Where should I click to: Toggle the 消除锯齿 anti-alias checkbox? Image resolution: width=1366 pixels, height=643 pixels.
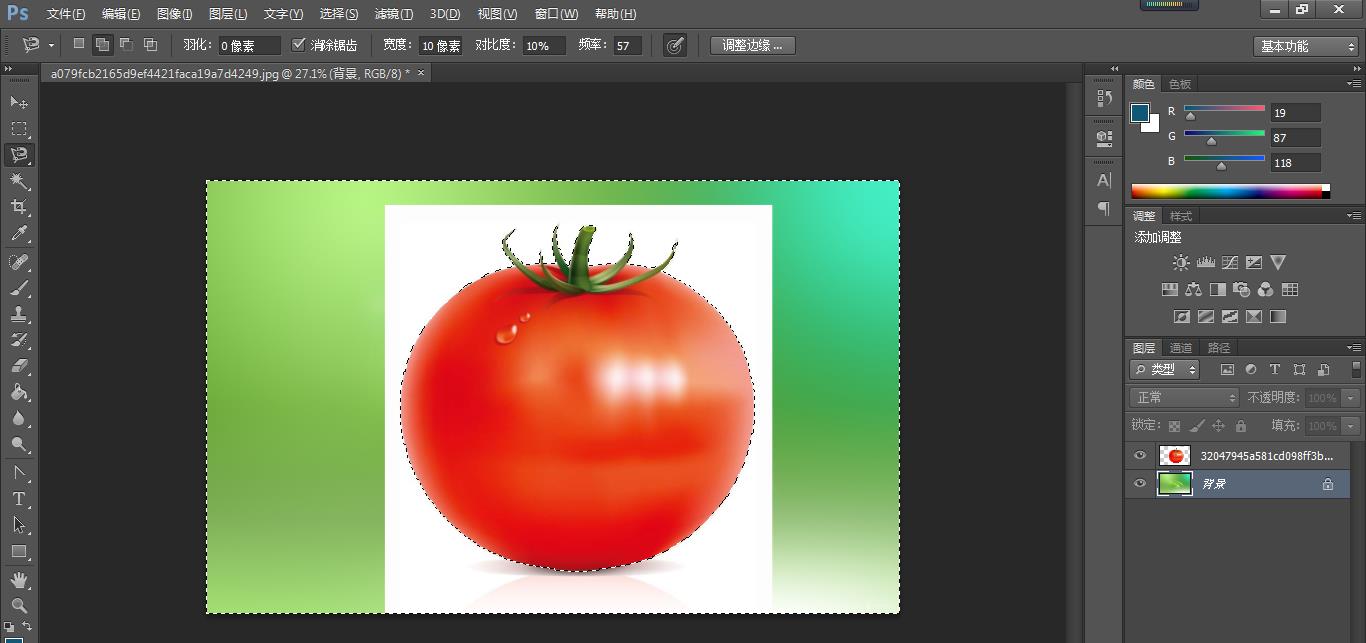[x=298, y=45]
